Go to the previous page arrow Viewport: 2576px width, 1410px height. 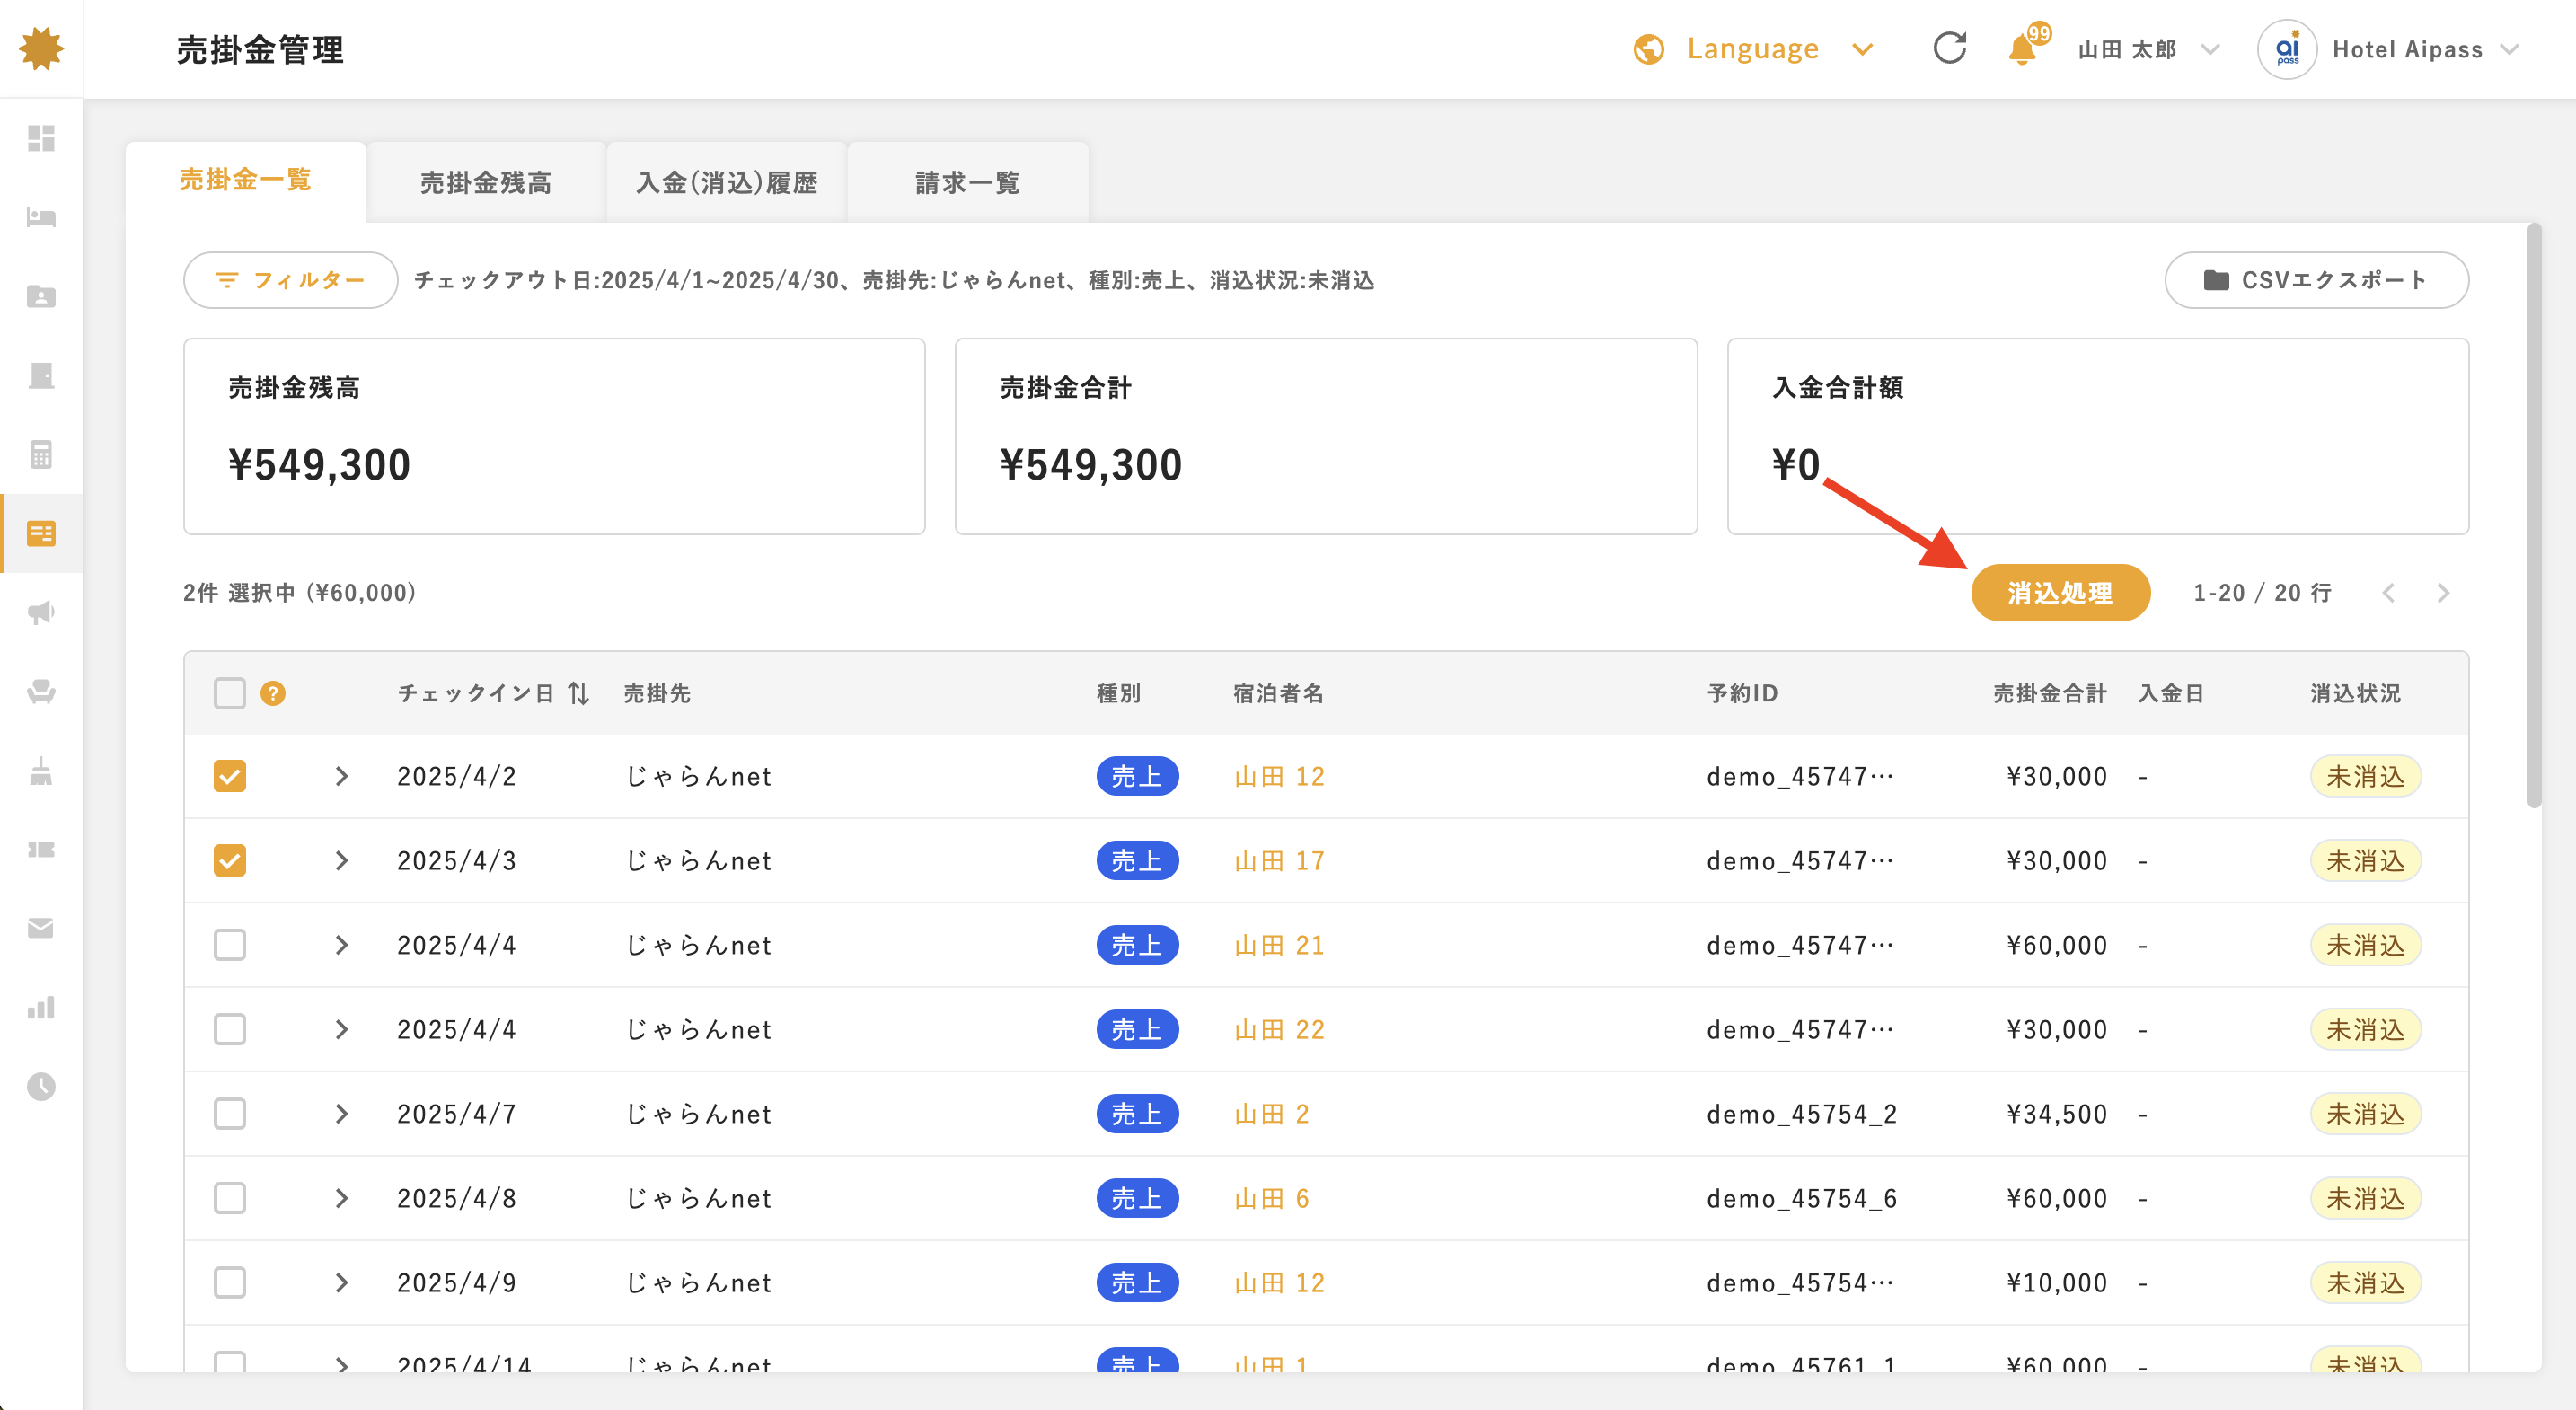pyautogui.click(x=2389, y=593)
